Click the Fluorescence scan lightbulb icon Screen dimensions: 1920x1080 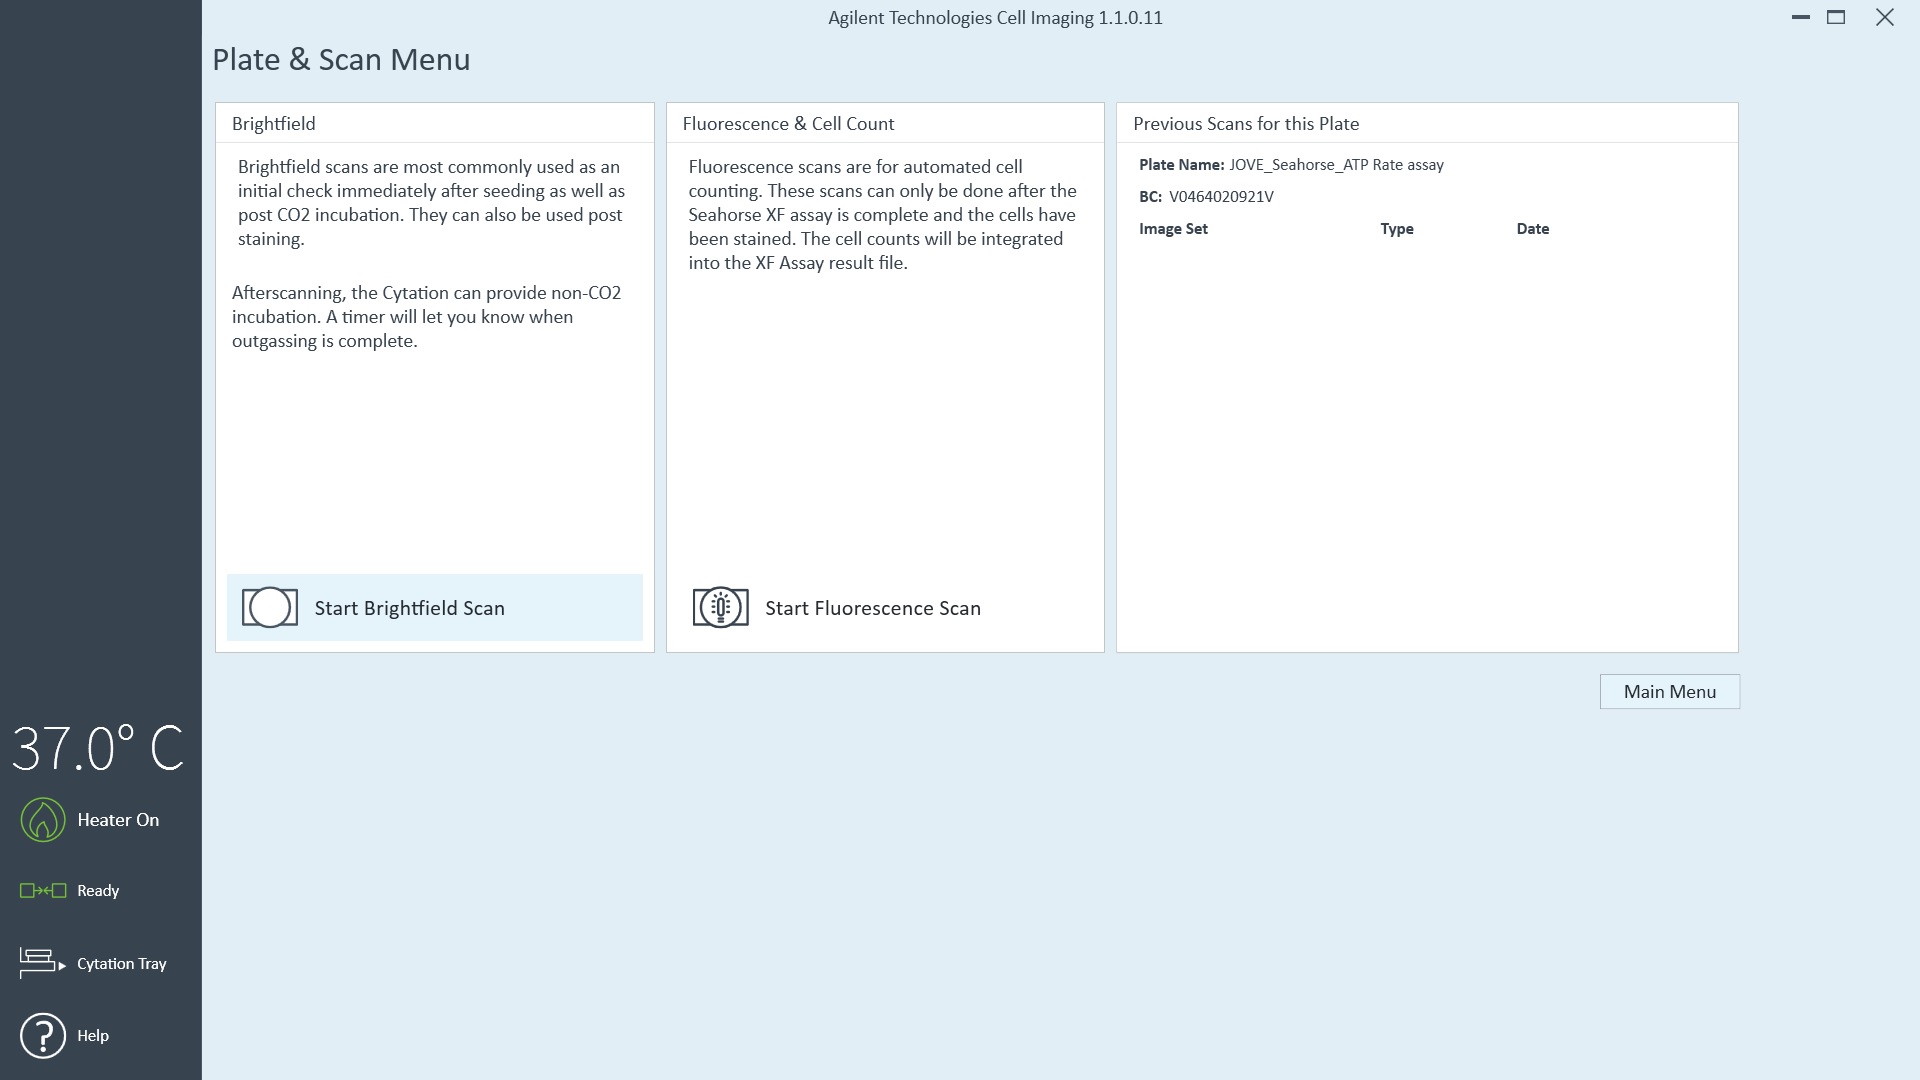720,608
